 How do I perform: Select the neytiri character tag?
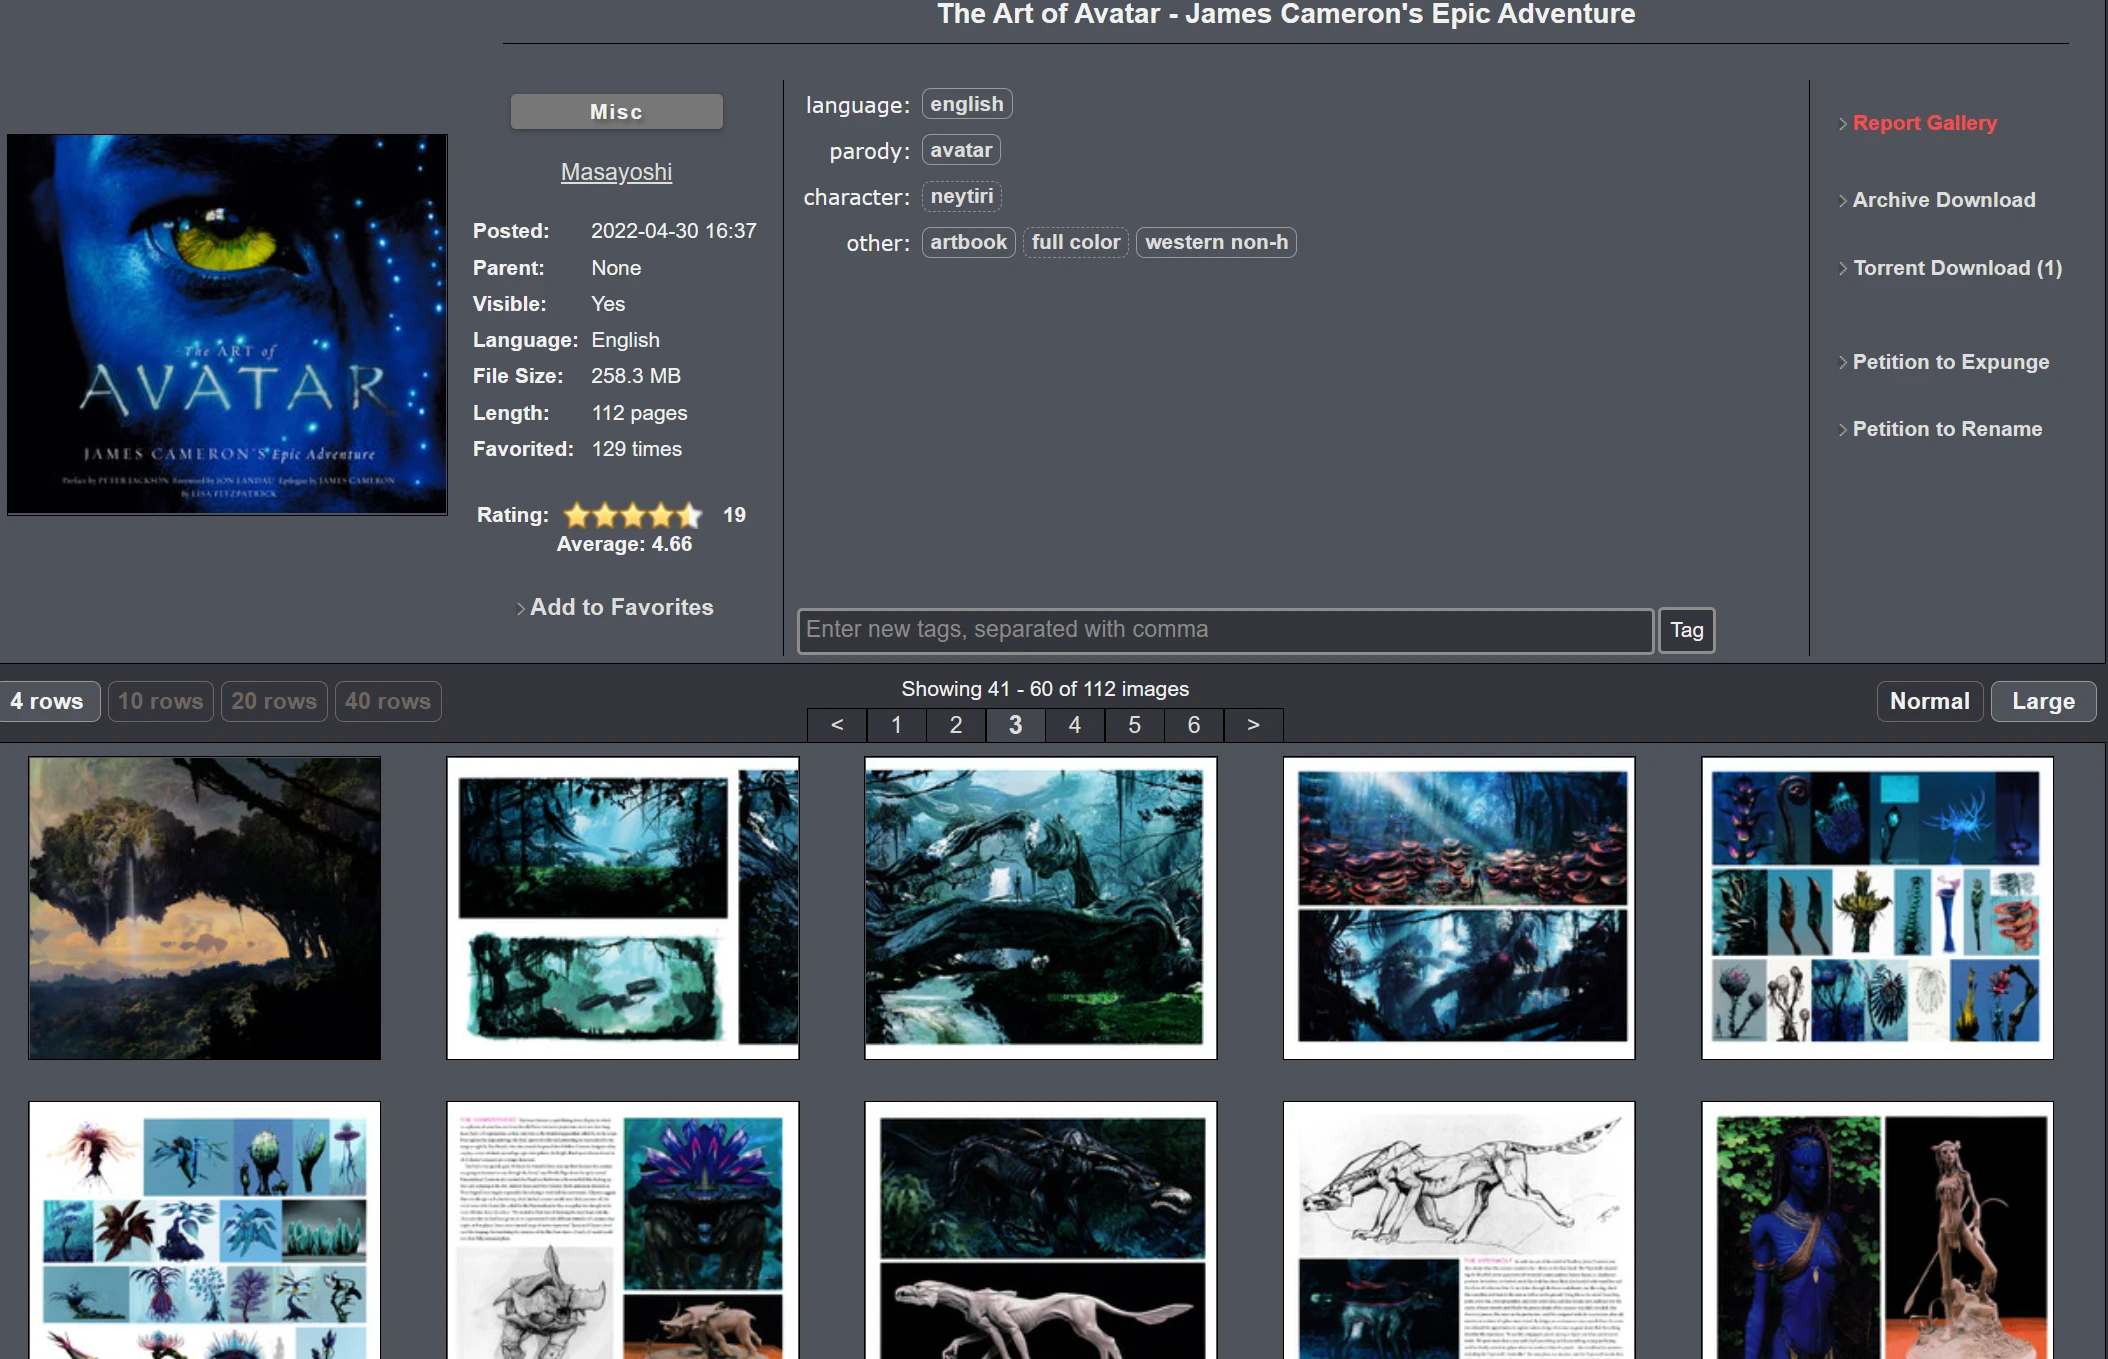pyautogui.click(x=961, y=196)
